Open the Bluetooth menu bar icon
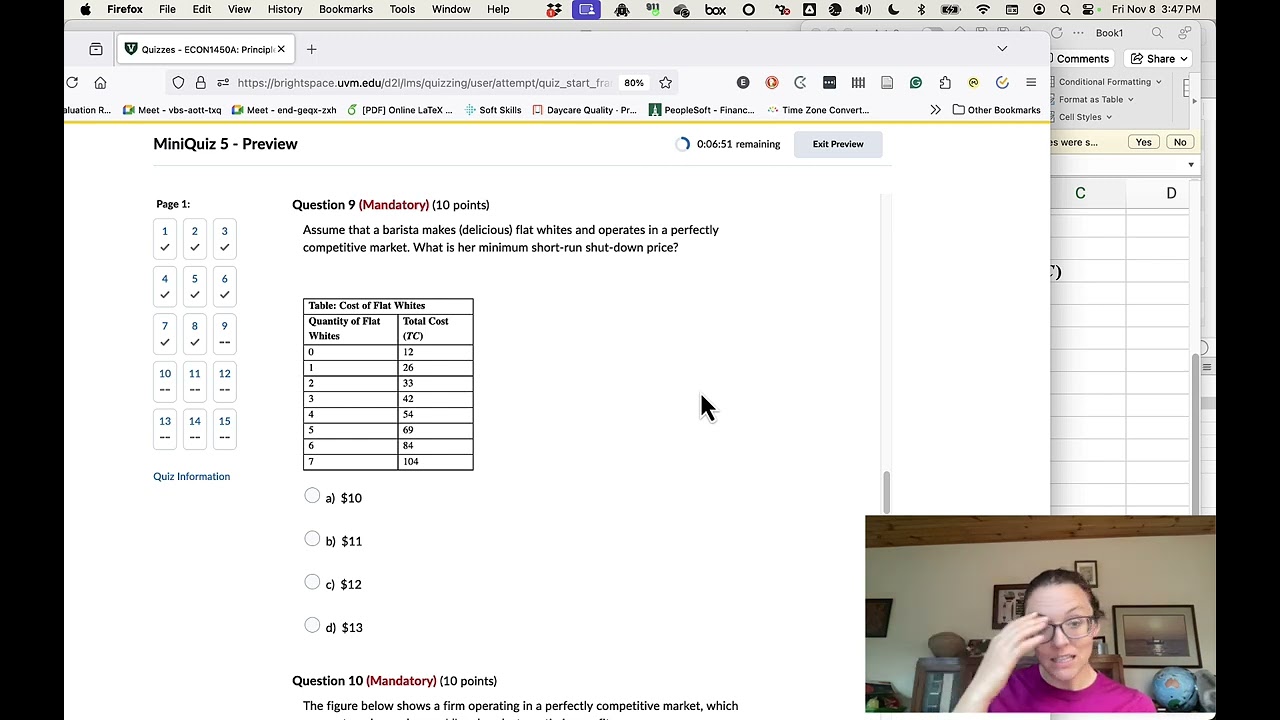The image size is (1280, 720). (x=921, y=9)
